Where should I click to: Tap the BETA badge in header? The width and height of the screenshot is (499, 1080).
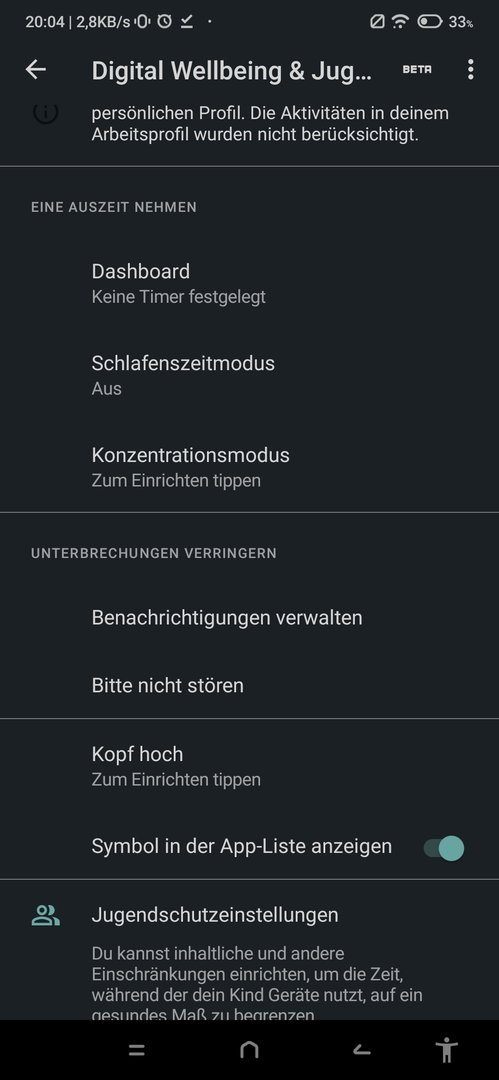coord(417,70)
